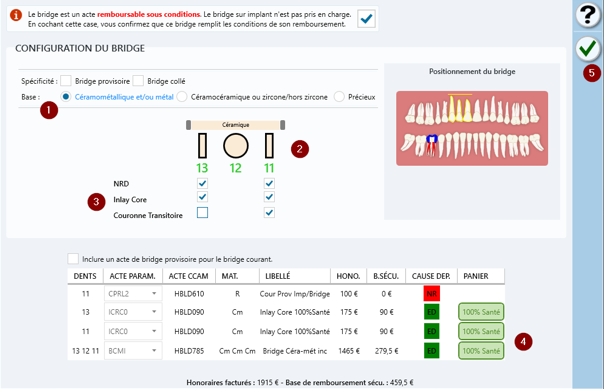Click 100% Santé button on bridge row
The height and width of the screenshot is (389, 606).
pyautogui.click(x=481, y=351)
